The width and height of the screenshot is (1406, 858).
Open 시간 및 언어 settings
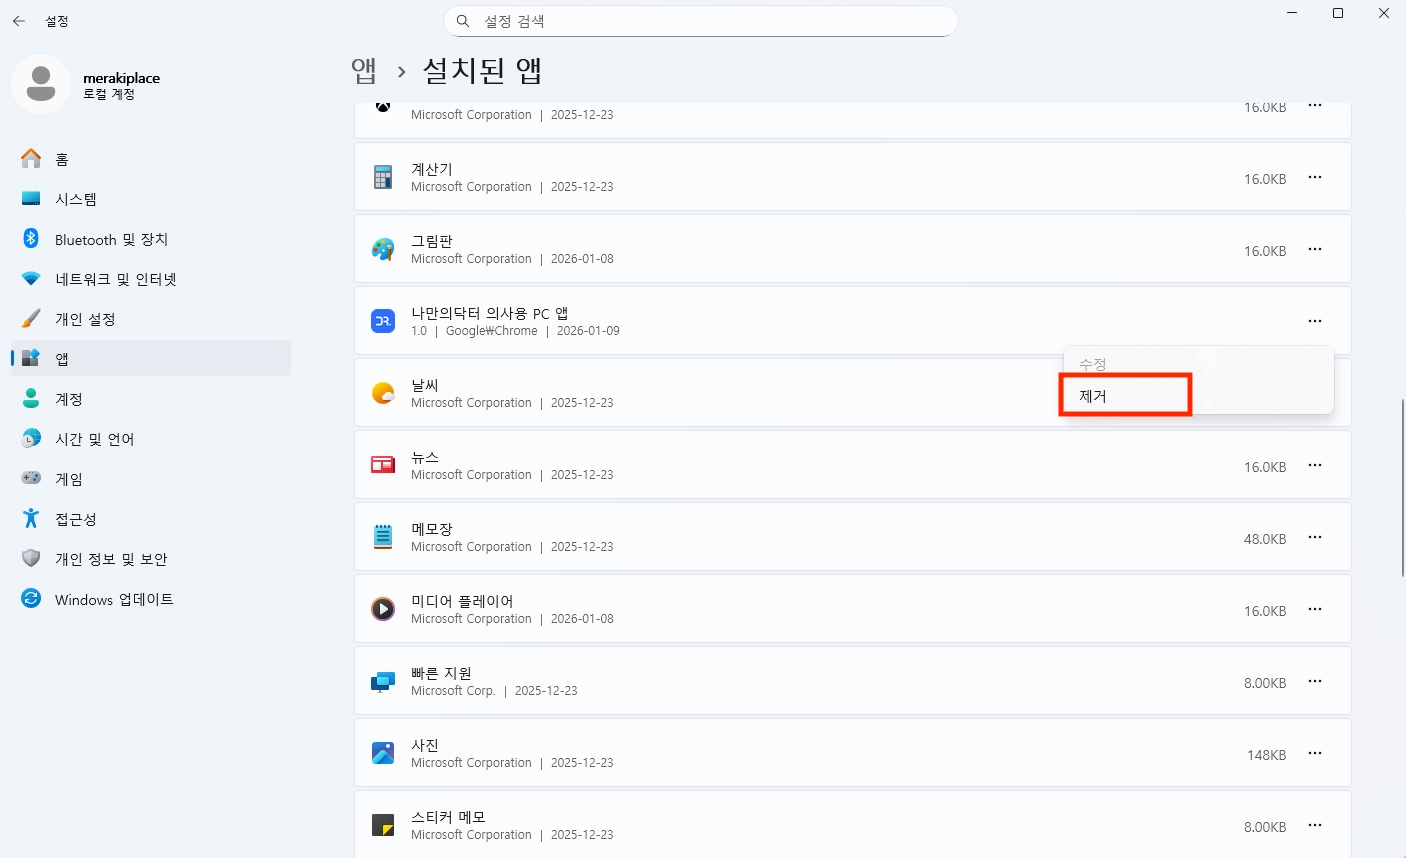pos(151,439)
